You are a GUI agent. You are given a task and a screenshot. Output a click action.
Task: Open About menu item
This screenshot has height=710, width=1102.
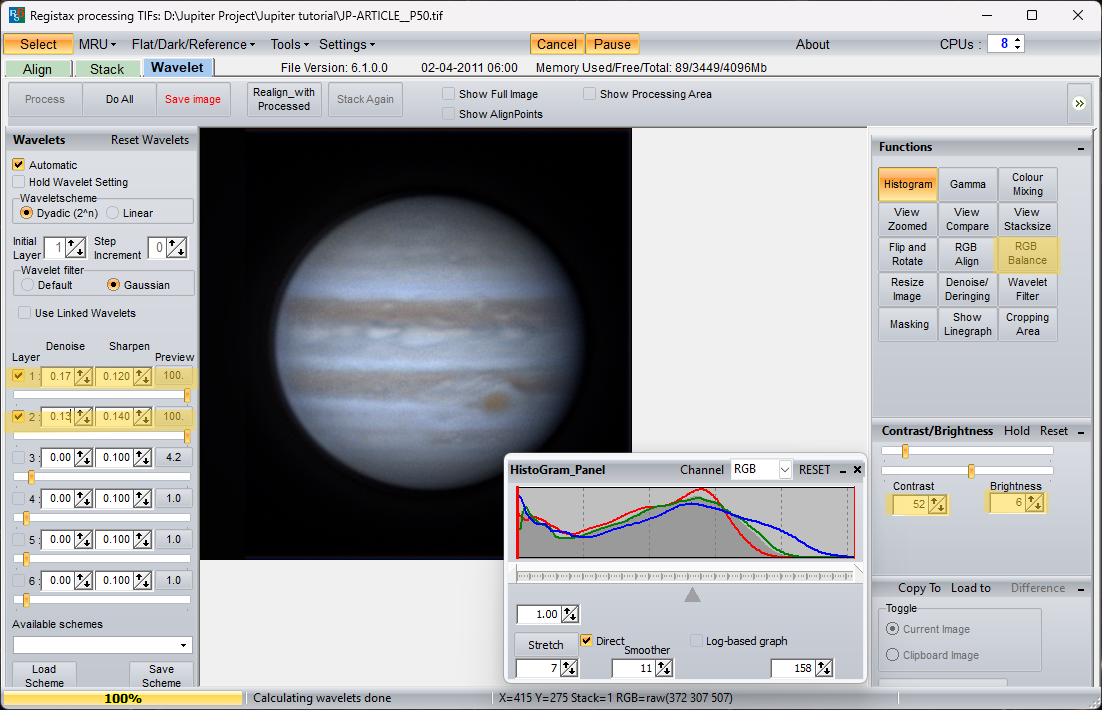[812, 44]
